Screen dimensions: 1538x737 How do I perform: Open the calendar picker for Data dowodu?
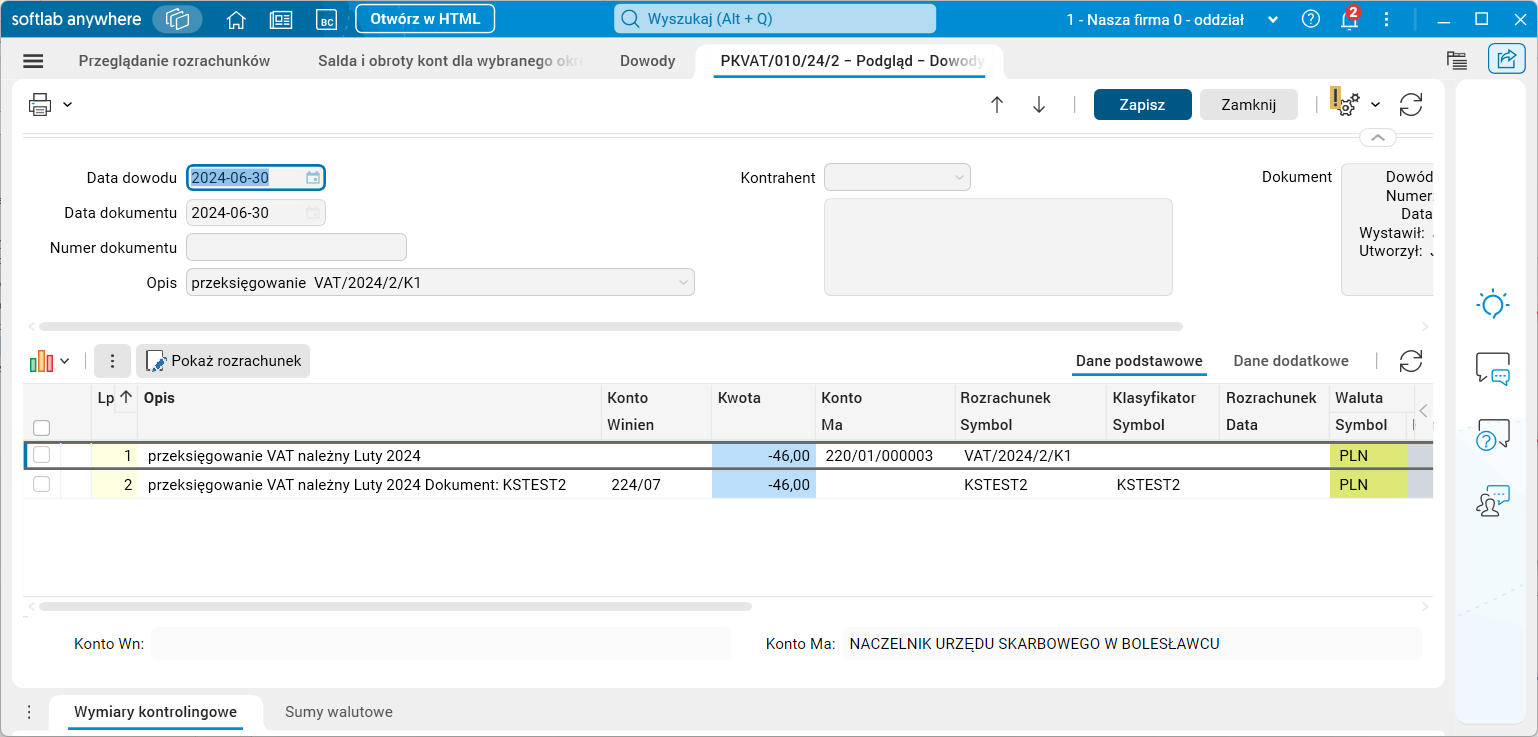(313, 178)
